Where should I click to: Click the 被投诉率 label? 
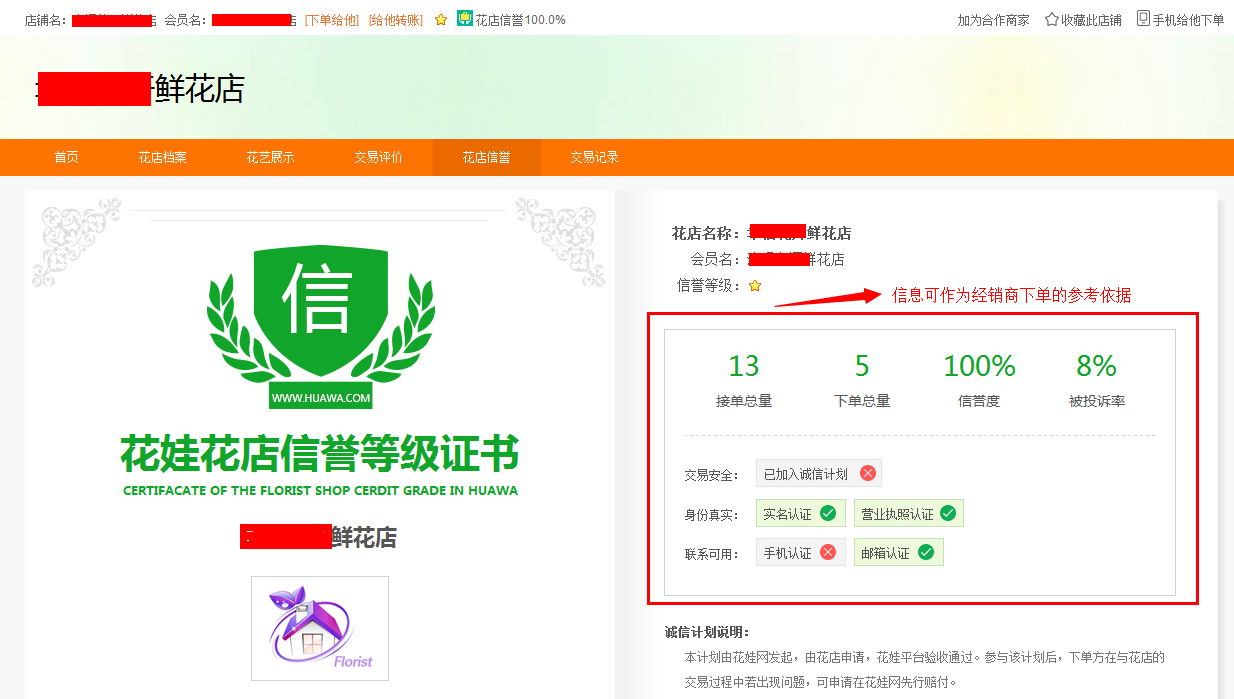tap(1097, 401)
